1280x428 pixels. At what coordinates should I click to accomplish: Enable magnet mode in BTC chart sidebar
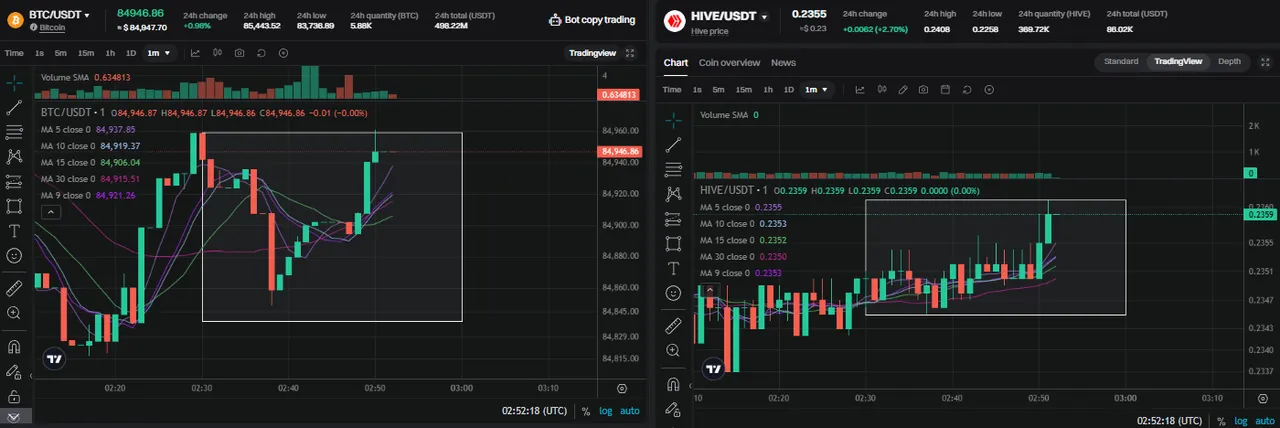click(14, 347)
